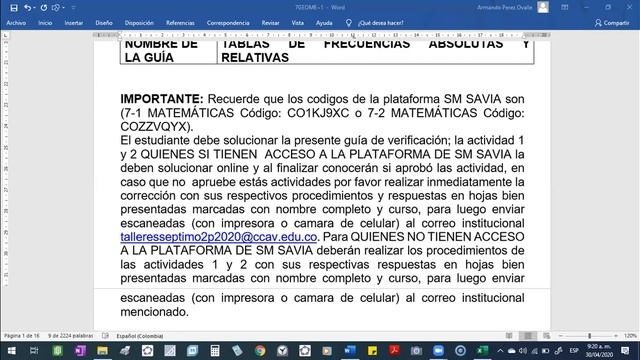Toggle touch/mouse mode icon
The height and width of the screenshot is (360, 640).
[56, 8]
